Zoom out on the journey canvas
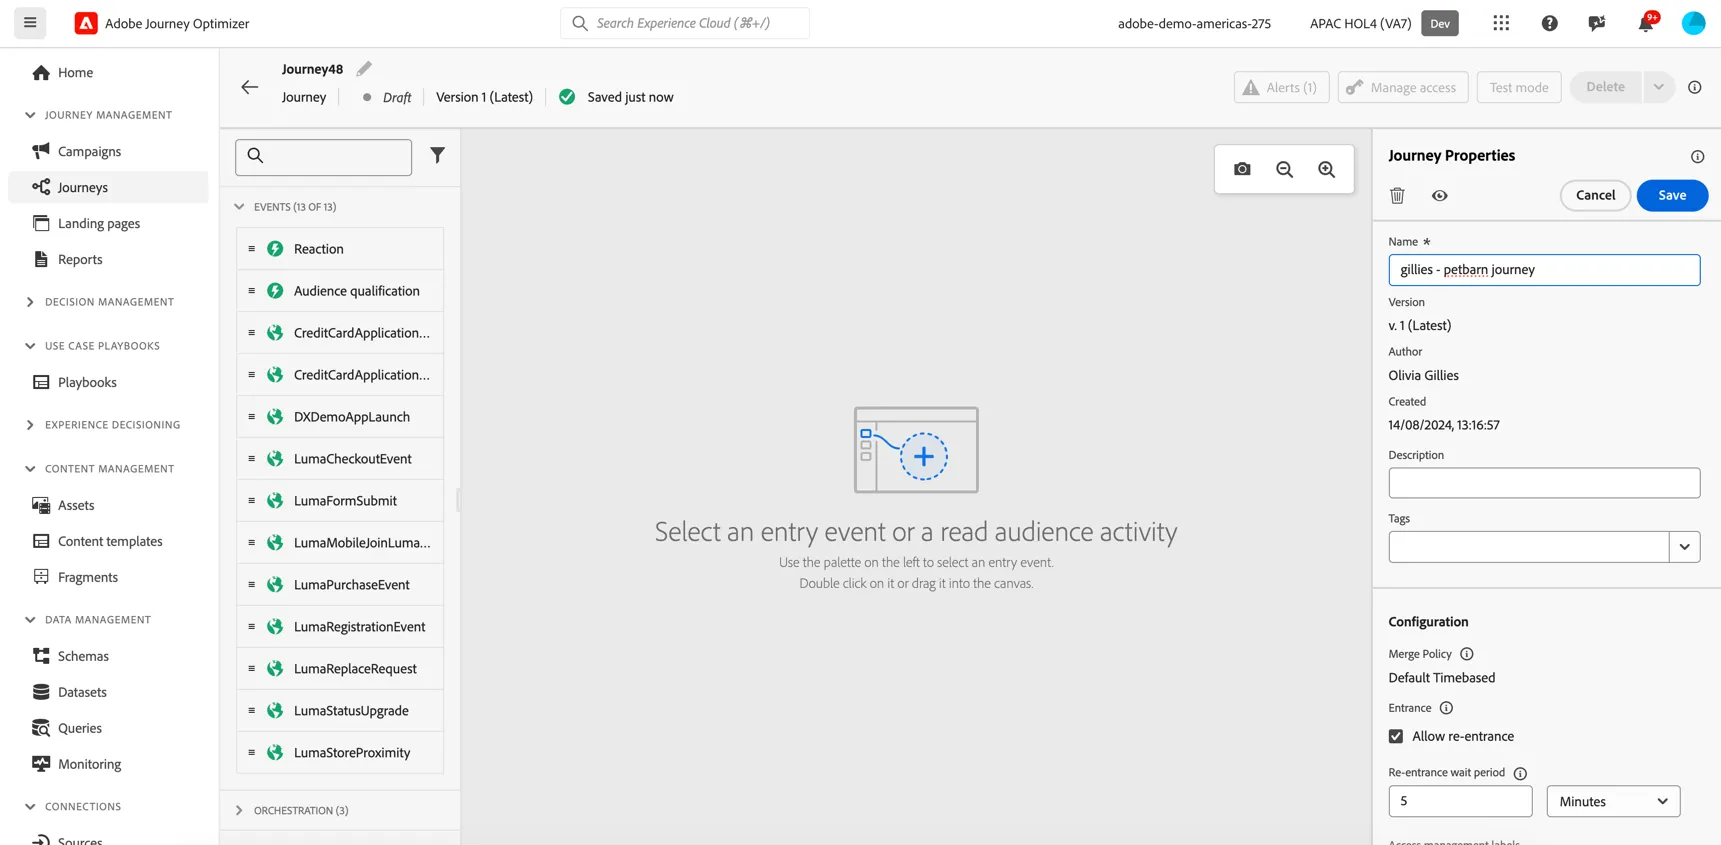The width and height of the screenshot is (1721, 845). tap(1284, 169)
